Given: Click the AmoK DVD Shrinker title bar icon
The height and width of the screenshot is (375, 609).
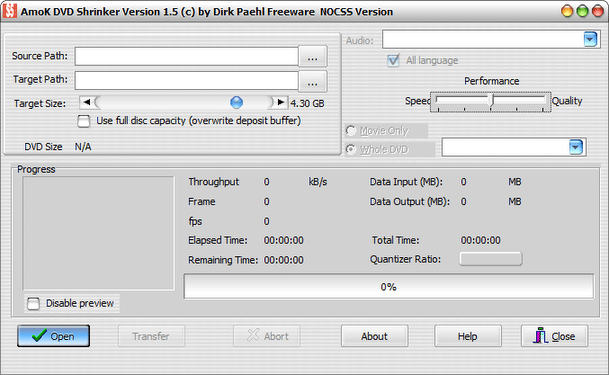Looking at the screenshot, I should 9,11.
